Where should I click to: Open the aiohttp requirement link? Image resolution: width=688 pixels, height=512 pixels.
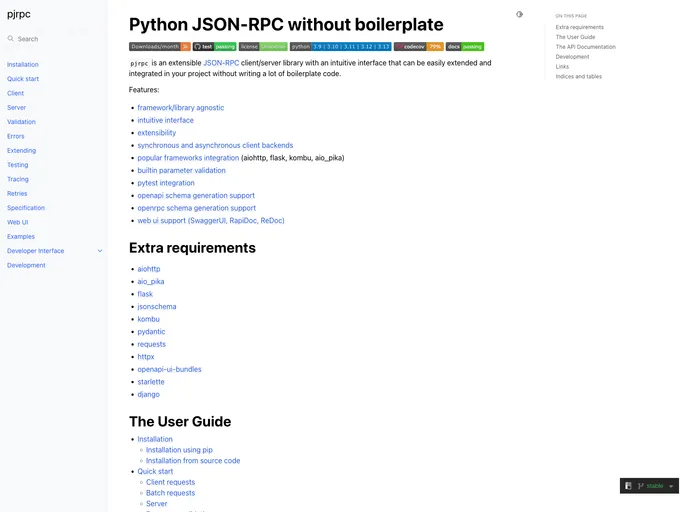[149, 269]
